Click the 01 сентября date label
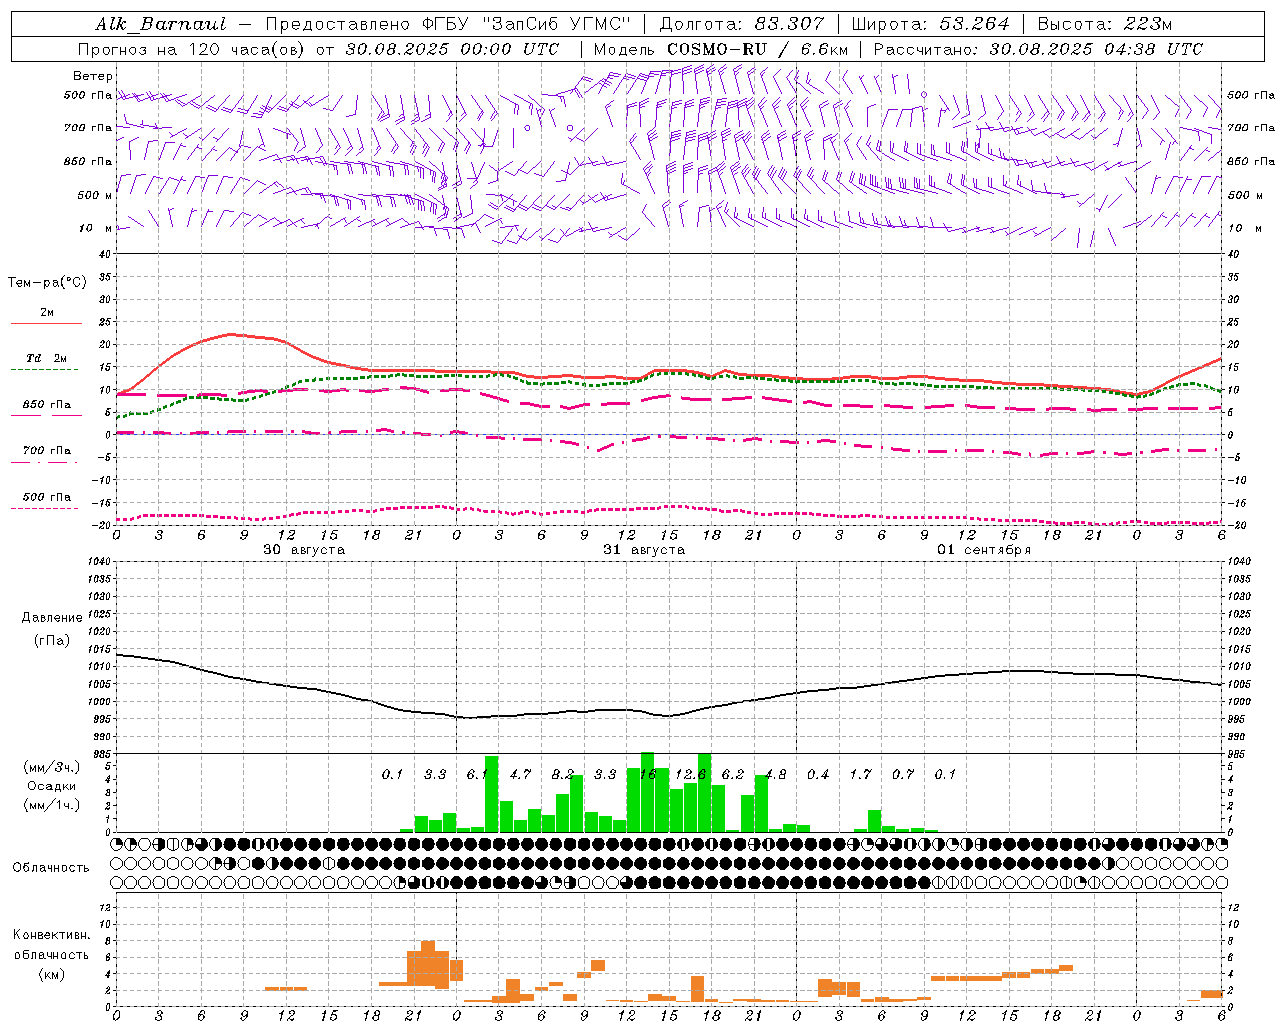The height and width of the screenshot is (1024, 1280). 984,550
